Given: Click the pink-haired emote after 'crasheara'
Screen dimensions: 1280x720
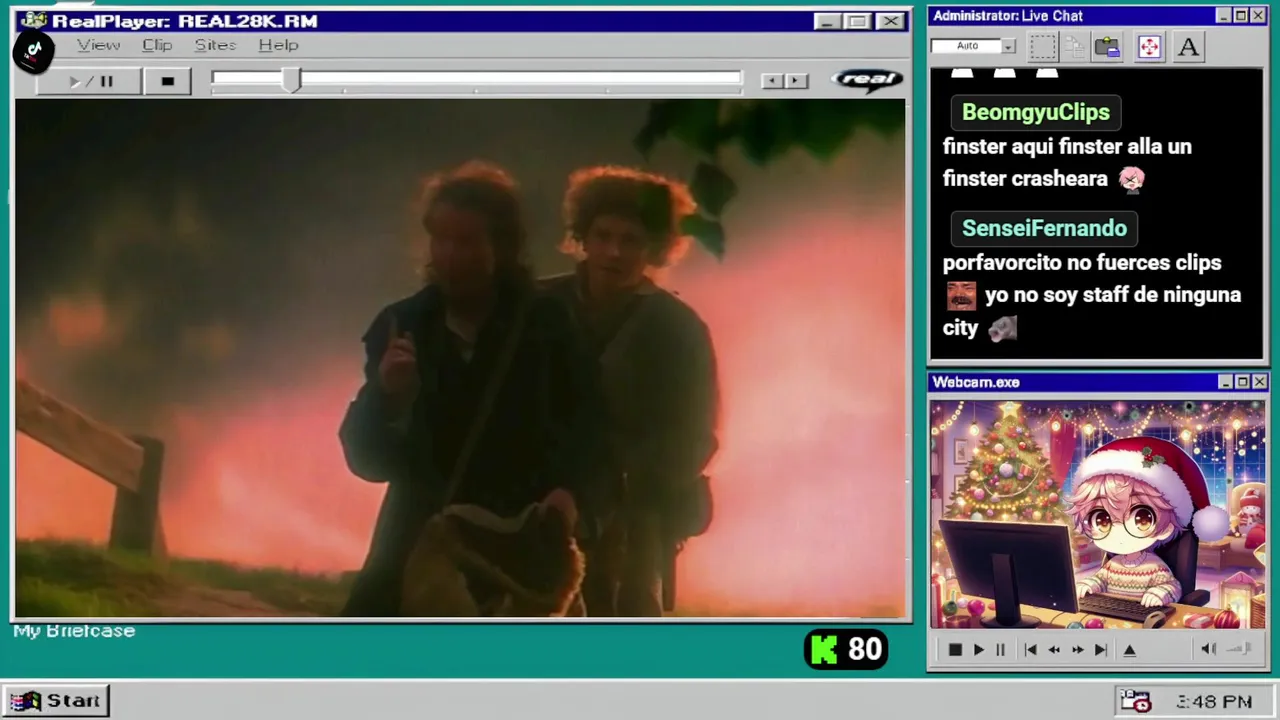Looking at the screenshot, I should point(1131,179).
